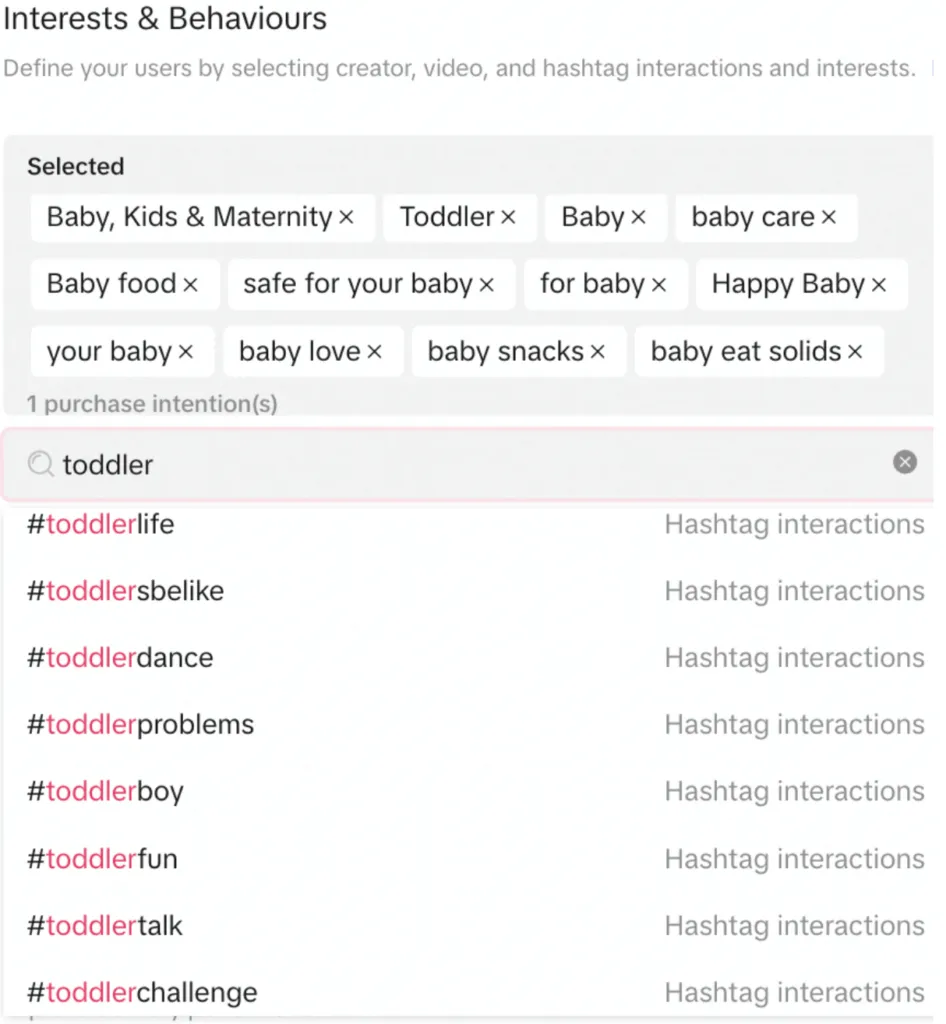Remove the Happy Baby tag
The width and height of the screenshot is (946, 1024).
(x=879, y=285)
